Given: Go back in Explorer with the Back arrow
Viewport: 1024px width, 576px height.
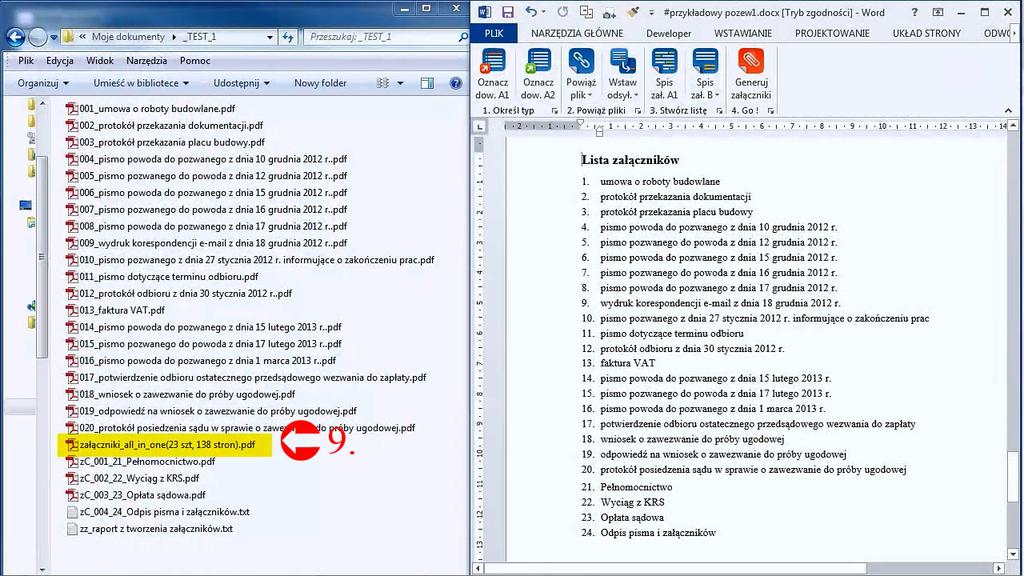Looking at the screenshot, I should pyautogui.click(x=16, y=37).
